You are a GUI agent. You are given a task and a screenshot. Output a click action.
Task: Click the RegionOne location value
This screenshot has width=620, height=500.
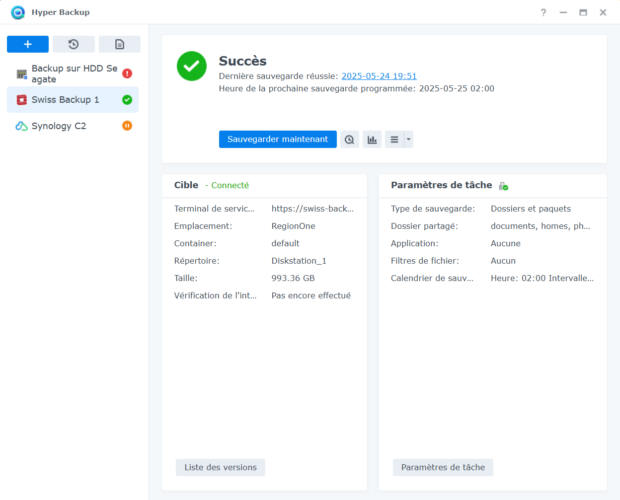pos(293,226)
